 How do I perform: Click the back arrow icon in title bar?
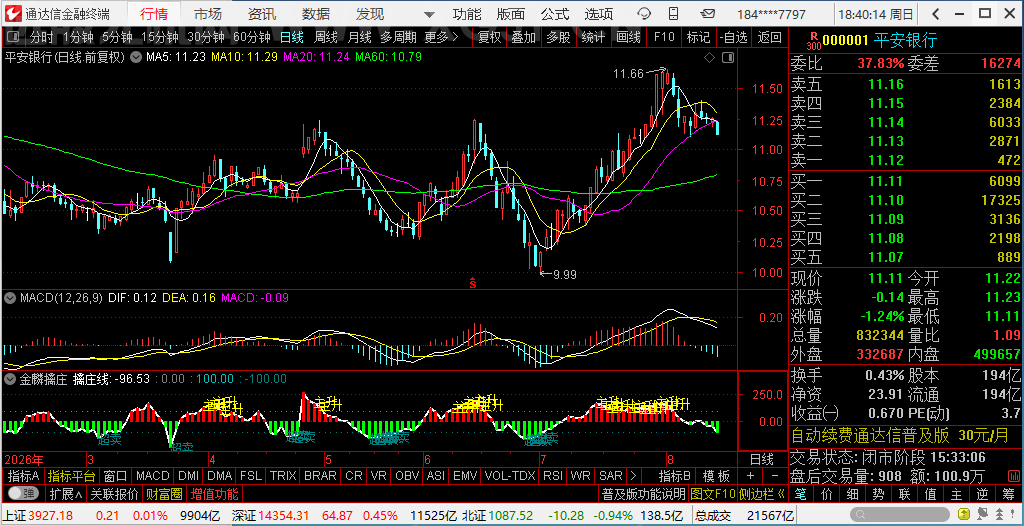pos(936,14)
